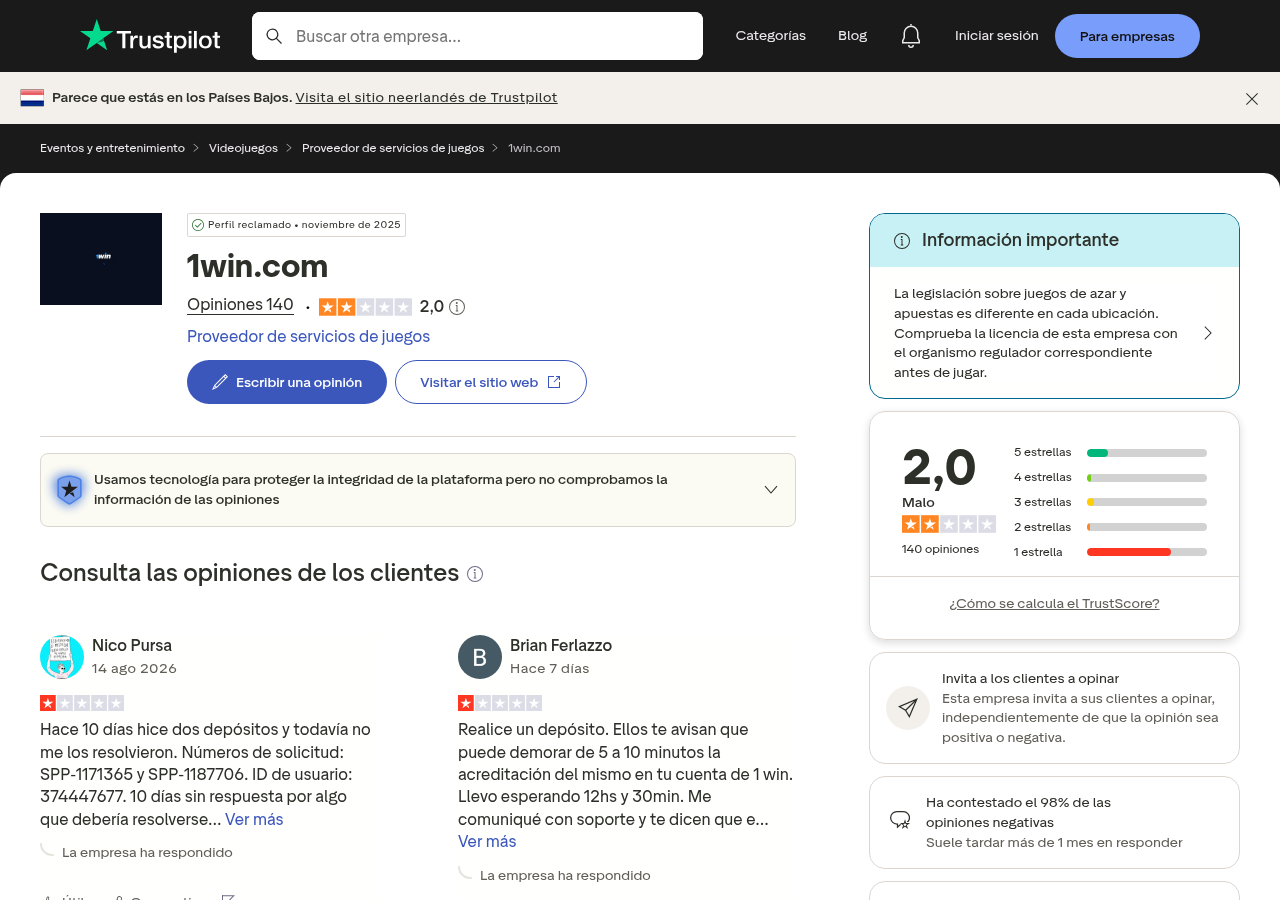The image size is (1280, 900).
Task: Click the Perfil reclamado badge
Action: [x=296, y=225]
